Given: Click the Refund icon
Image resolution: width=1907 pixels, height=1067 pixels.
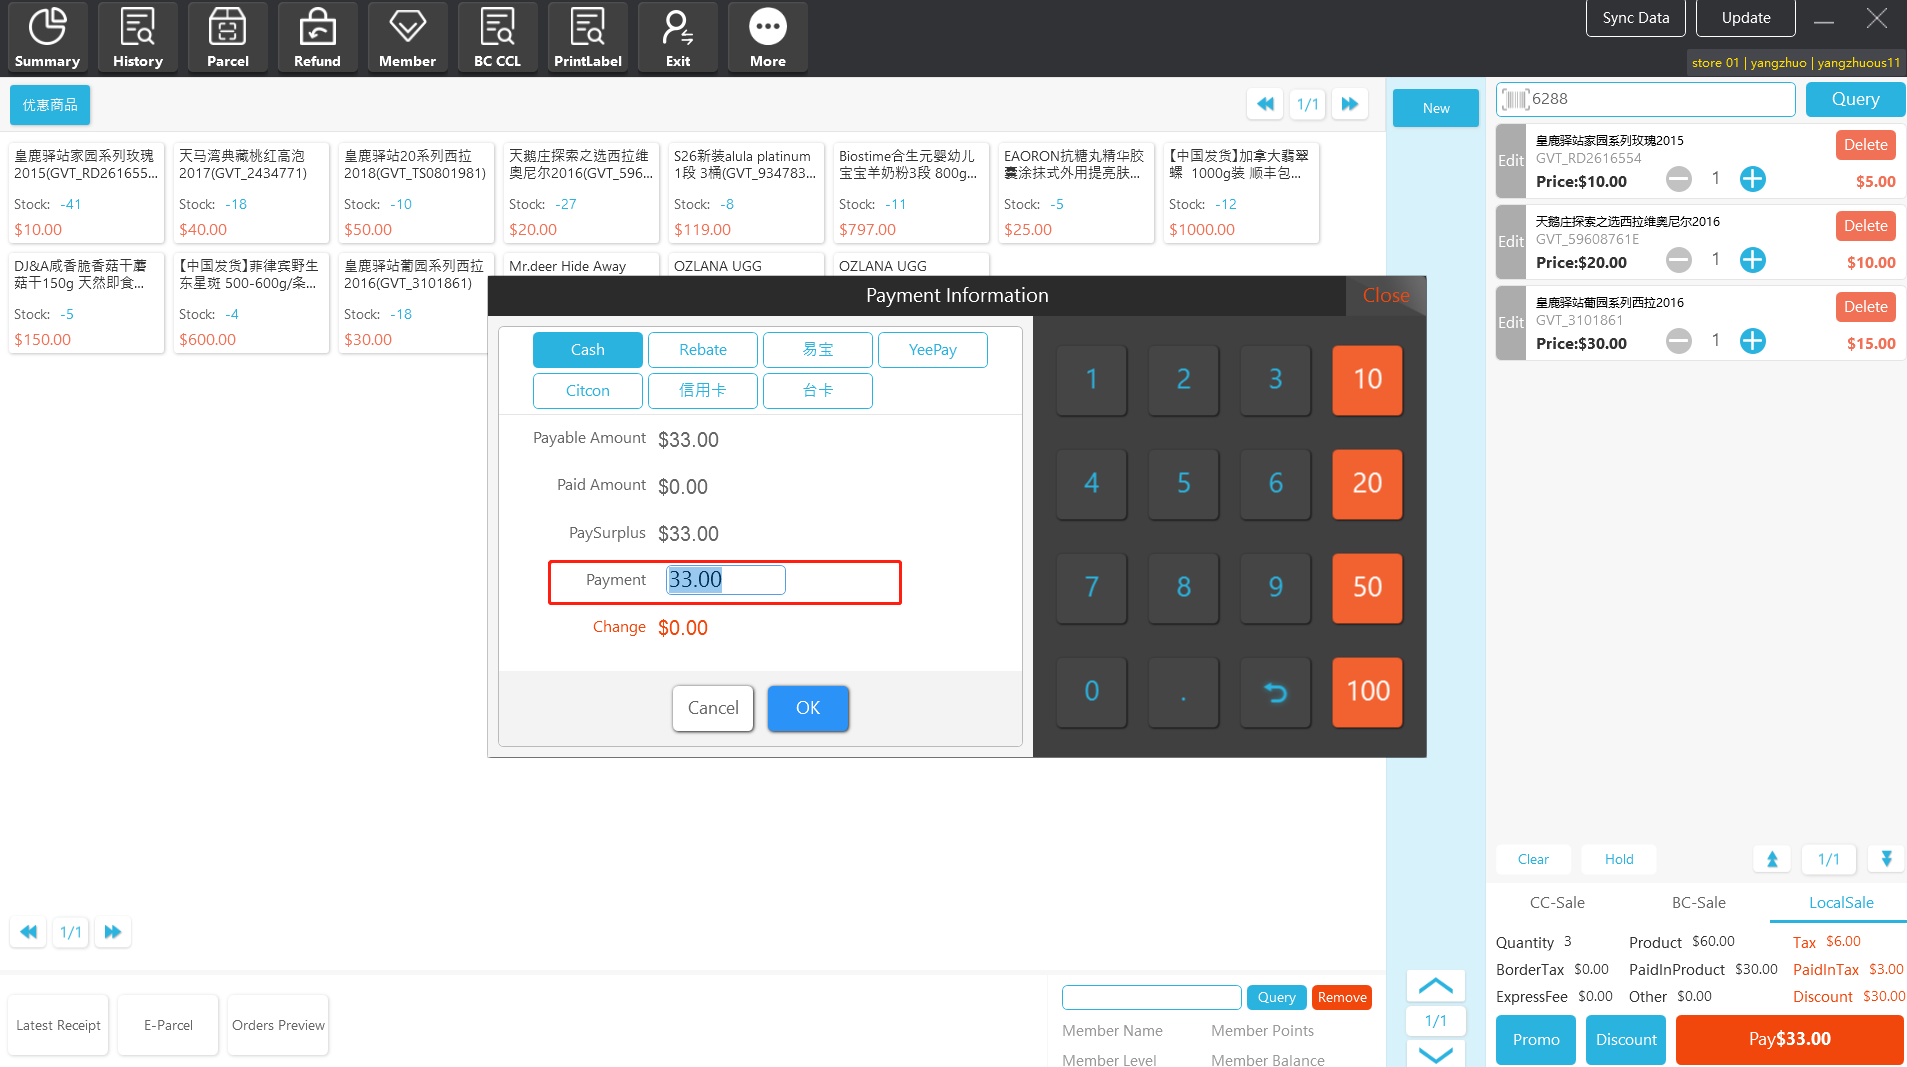Looking at the screenshot, I should pos(317,37).
